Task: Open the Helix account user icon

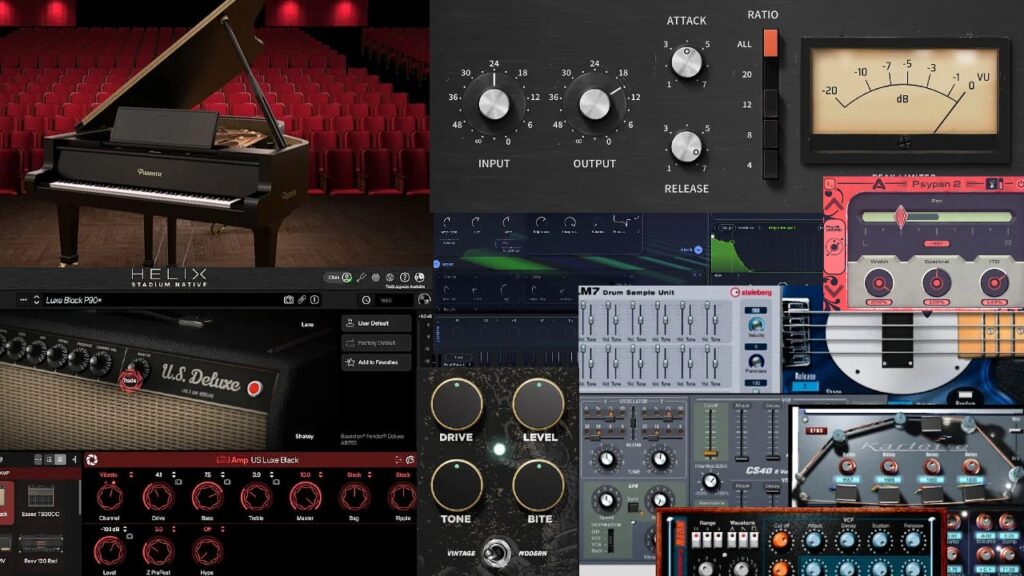Action: pos(347,278)
